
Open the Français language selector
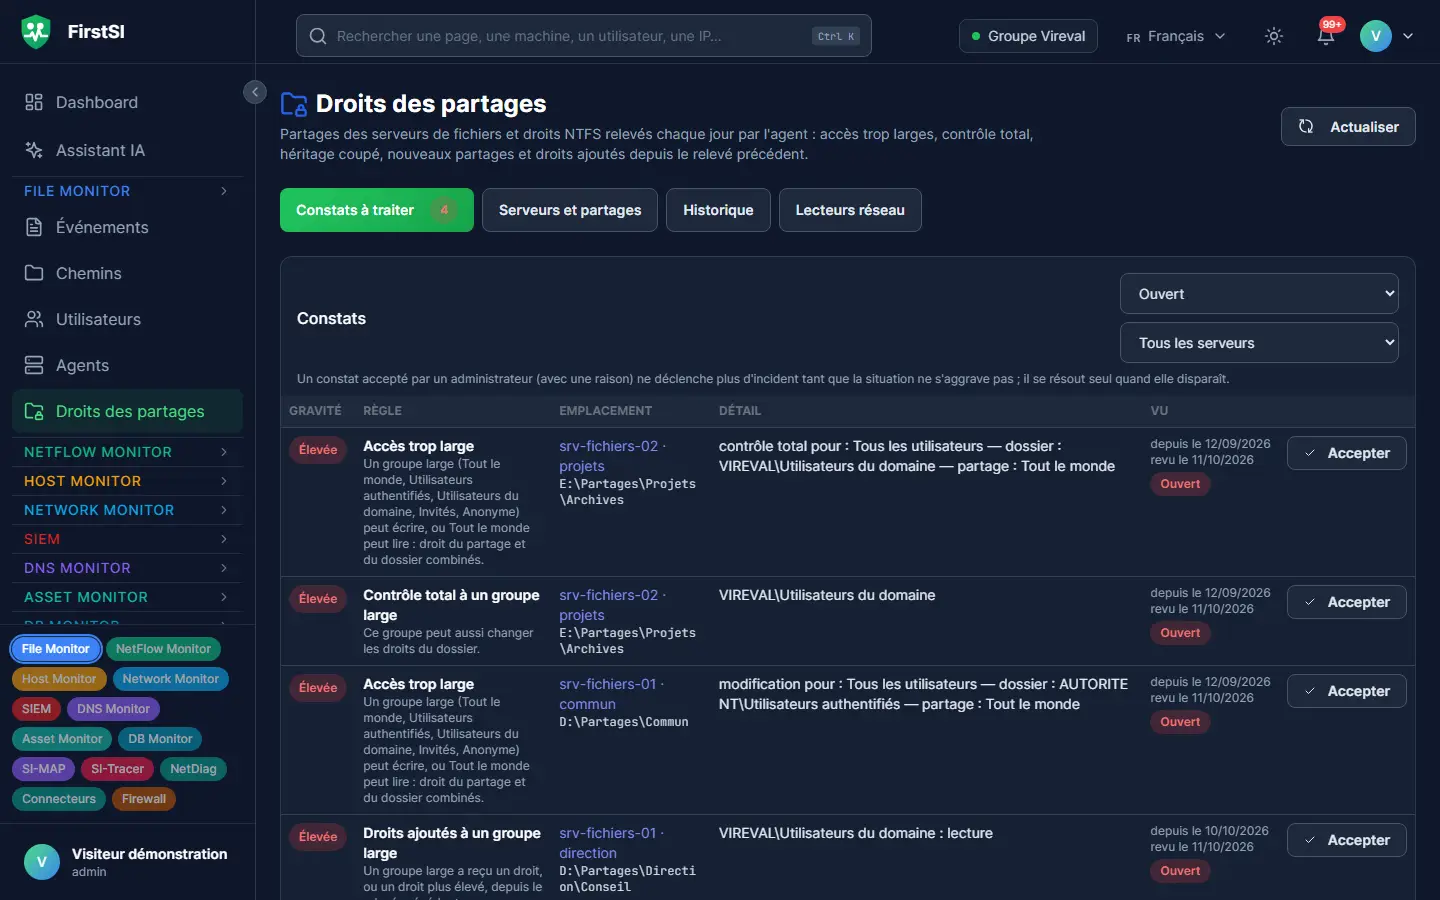tap(1176, 36)
